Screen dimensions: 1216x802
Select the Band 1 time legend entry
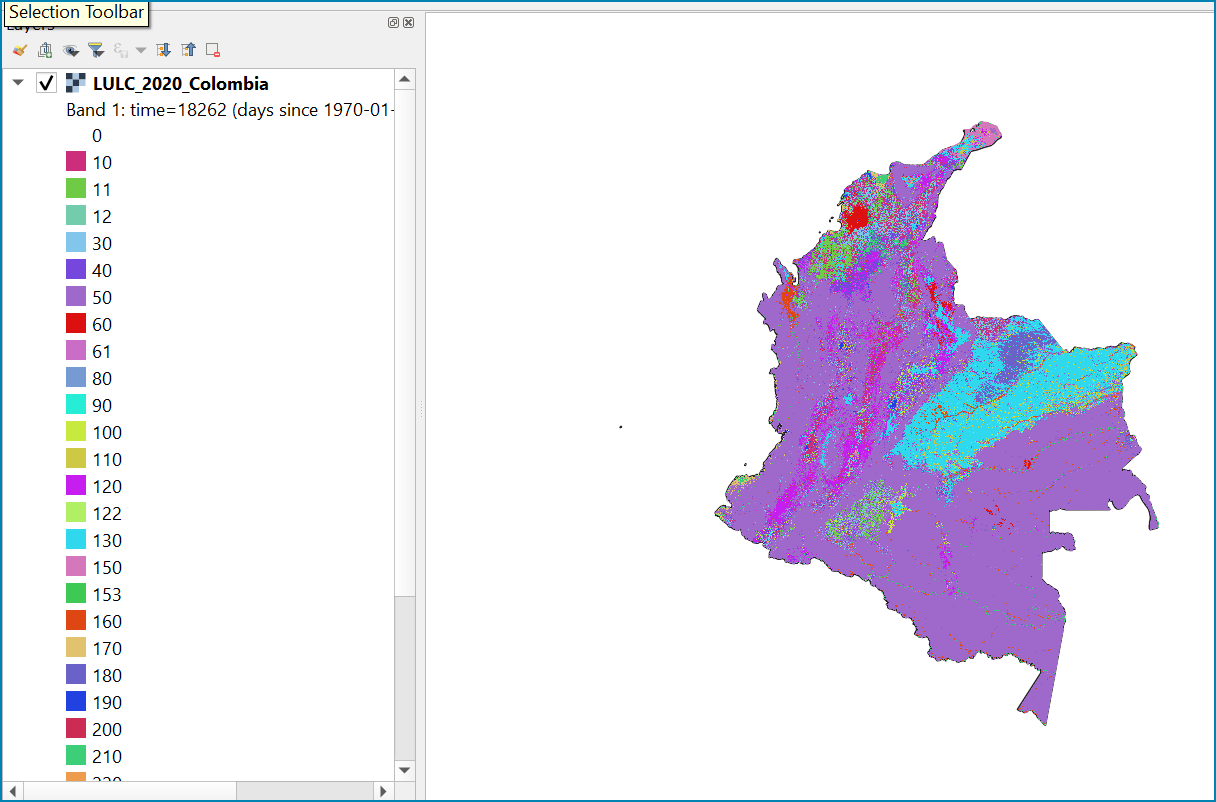click(x=230, y=110)
